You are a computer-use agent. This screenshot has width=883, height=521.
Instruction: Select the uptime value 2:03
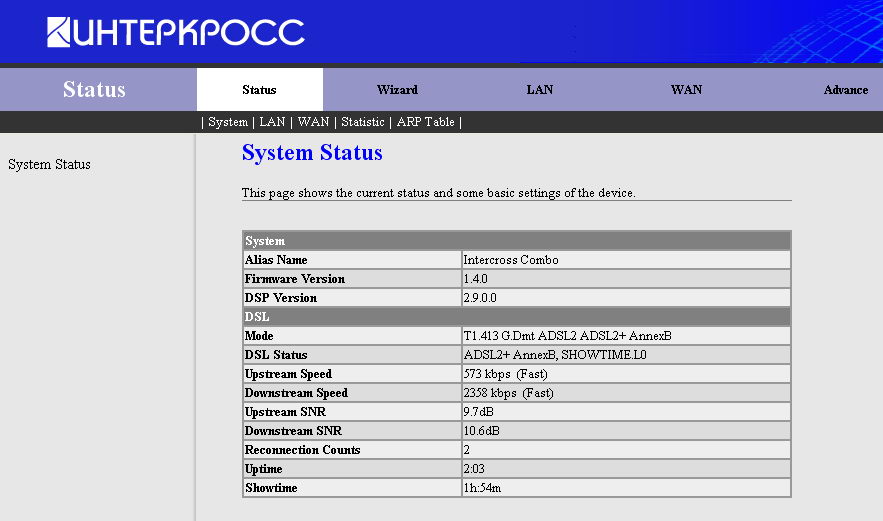pos(474,469)
